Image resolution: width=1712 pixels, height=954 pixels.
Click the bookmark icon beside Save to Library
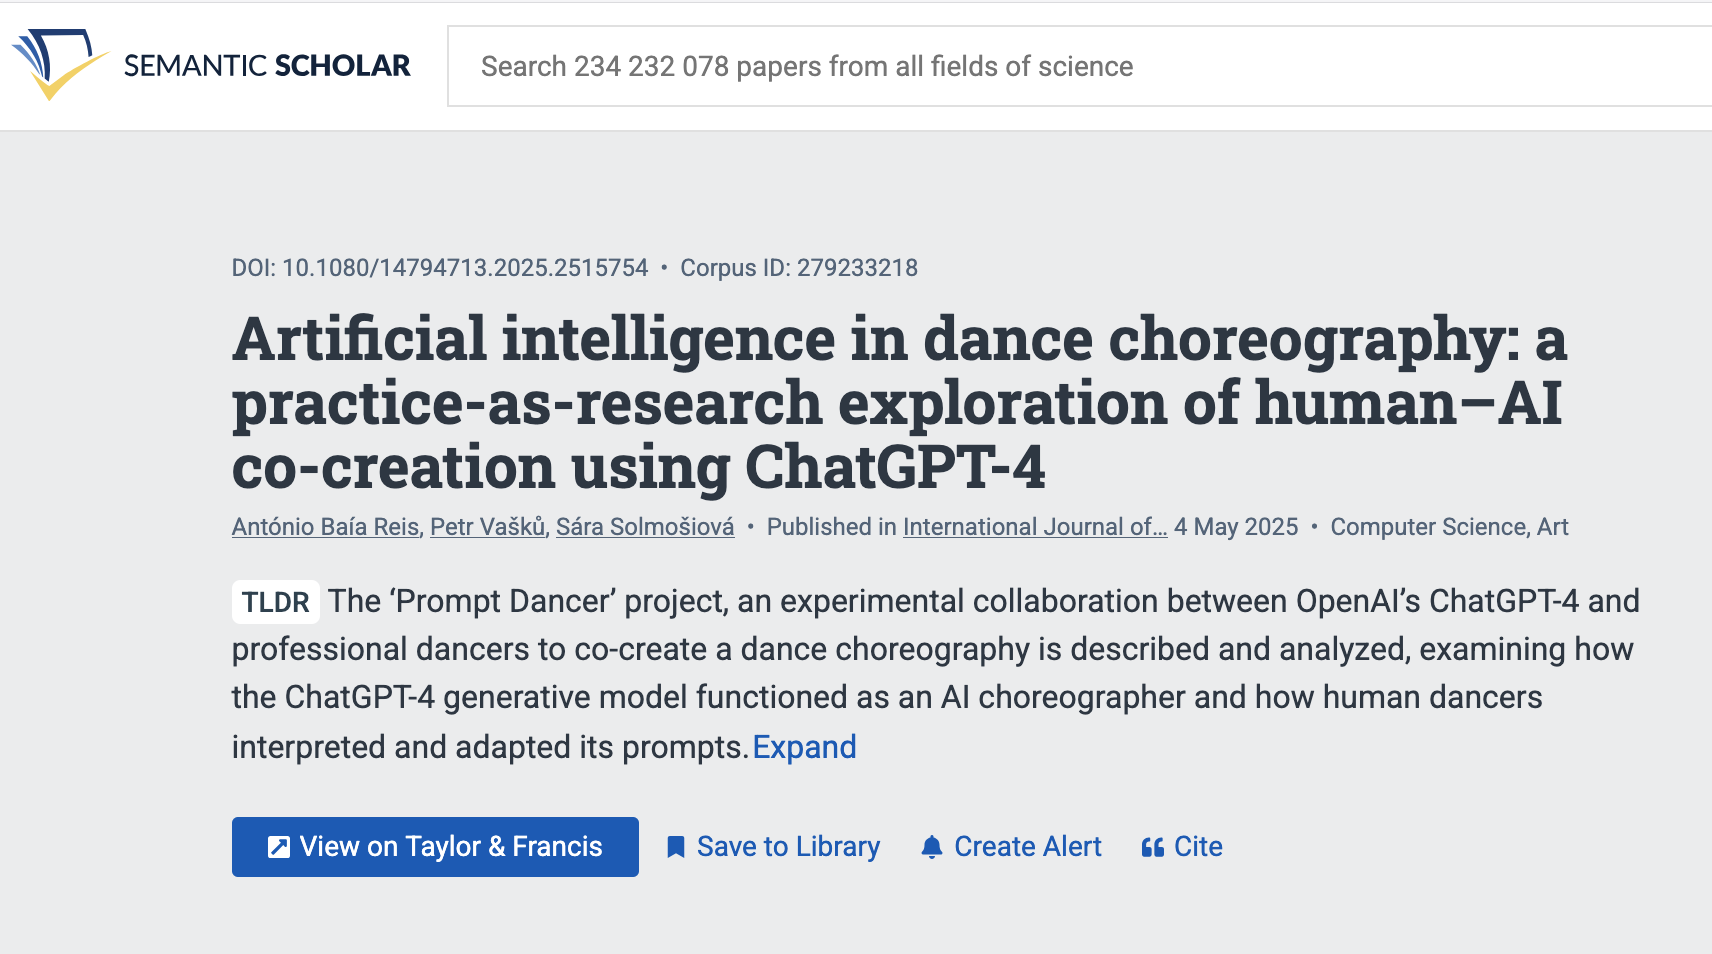(x=676, y=847)
